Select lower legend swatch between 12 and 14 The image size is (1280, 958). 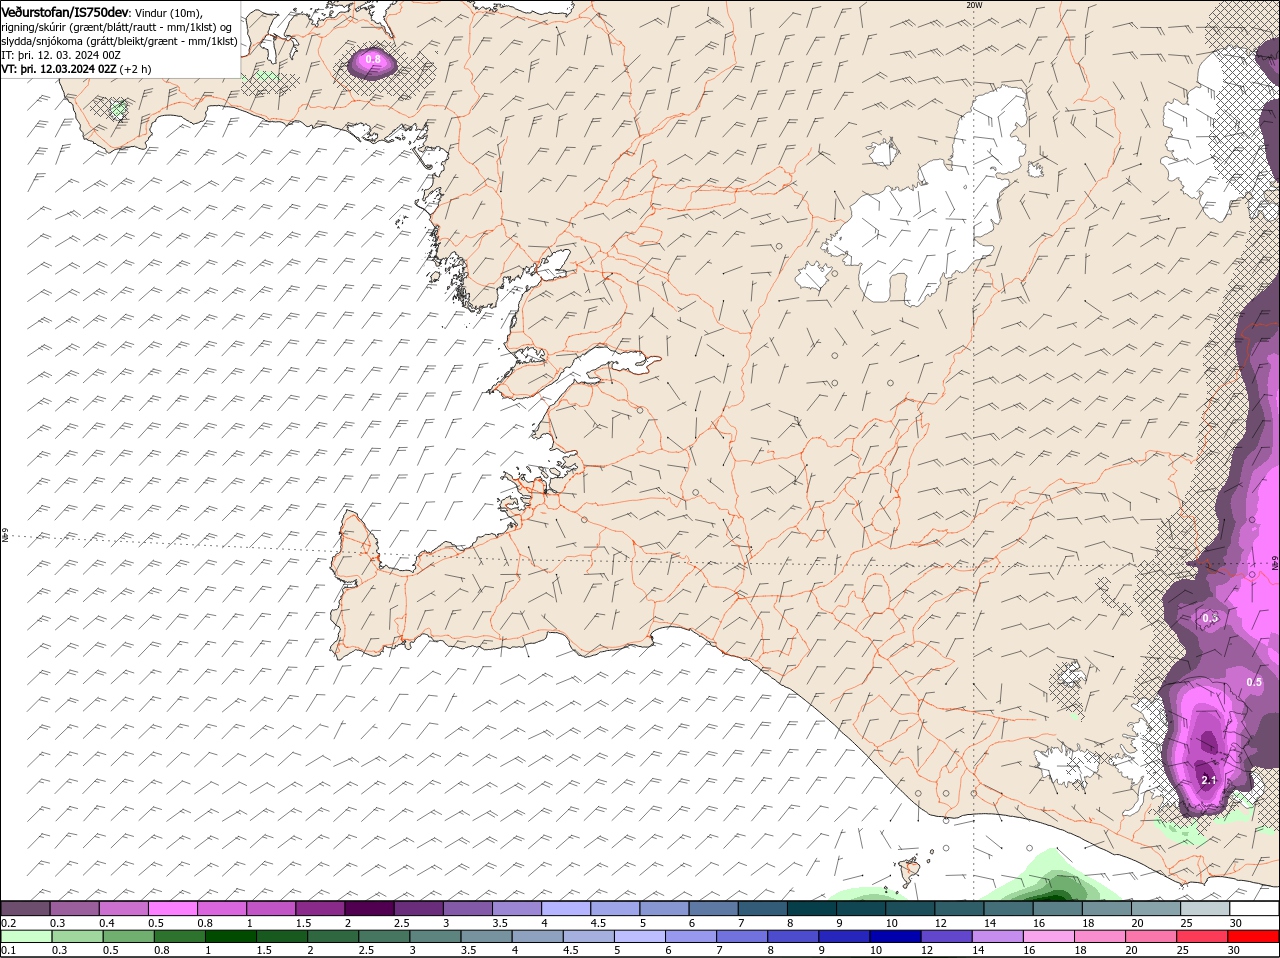(947, 936)
